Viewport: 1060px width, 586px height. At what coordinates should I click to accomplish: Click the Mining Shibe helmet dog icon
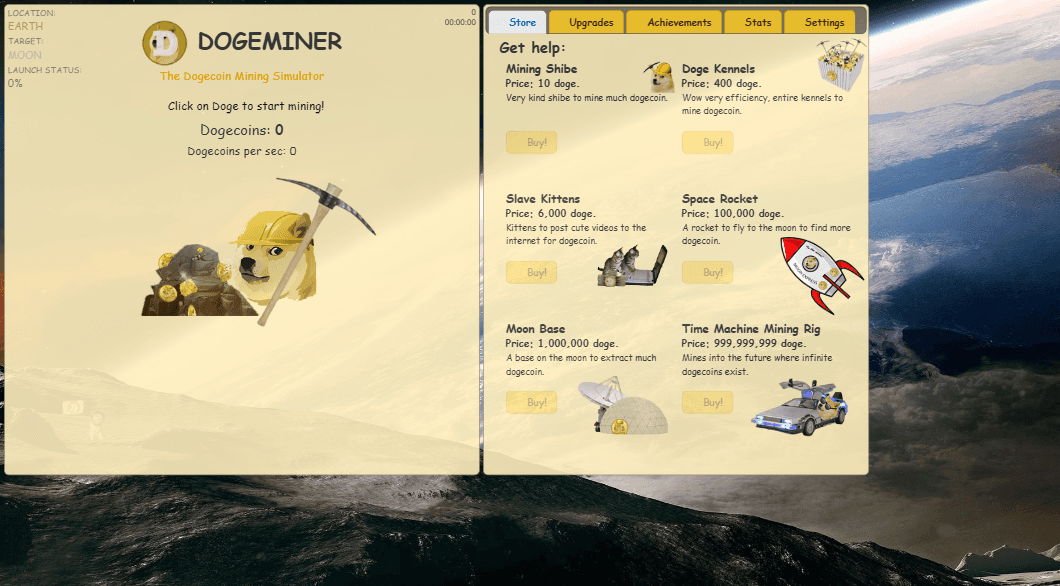[660, 76]
